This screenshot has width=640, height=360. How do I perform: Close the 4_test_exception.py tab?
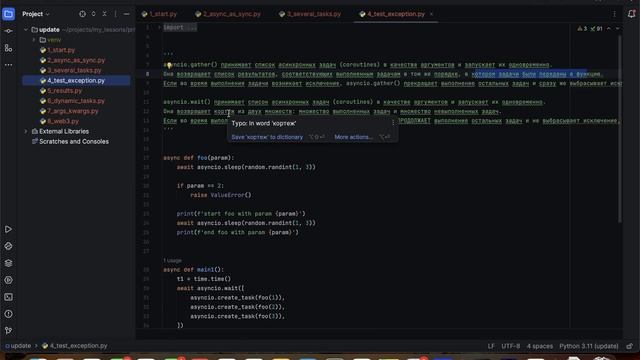(431, 14)
